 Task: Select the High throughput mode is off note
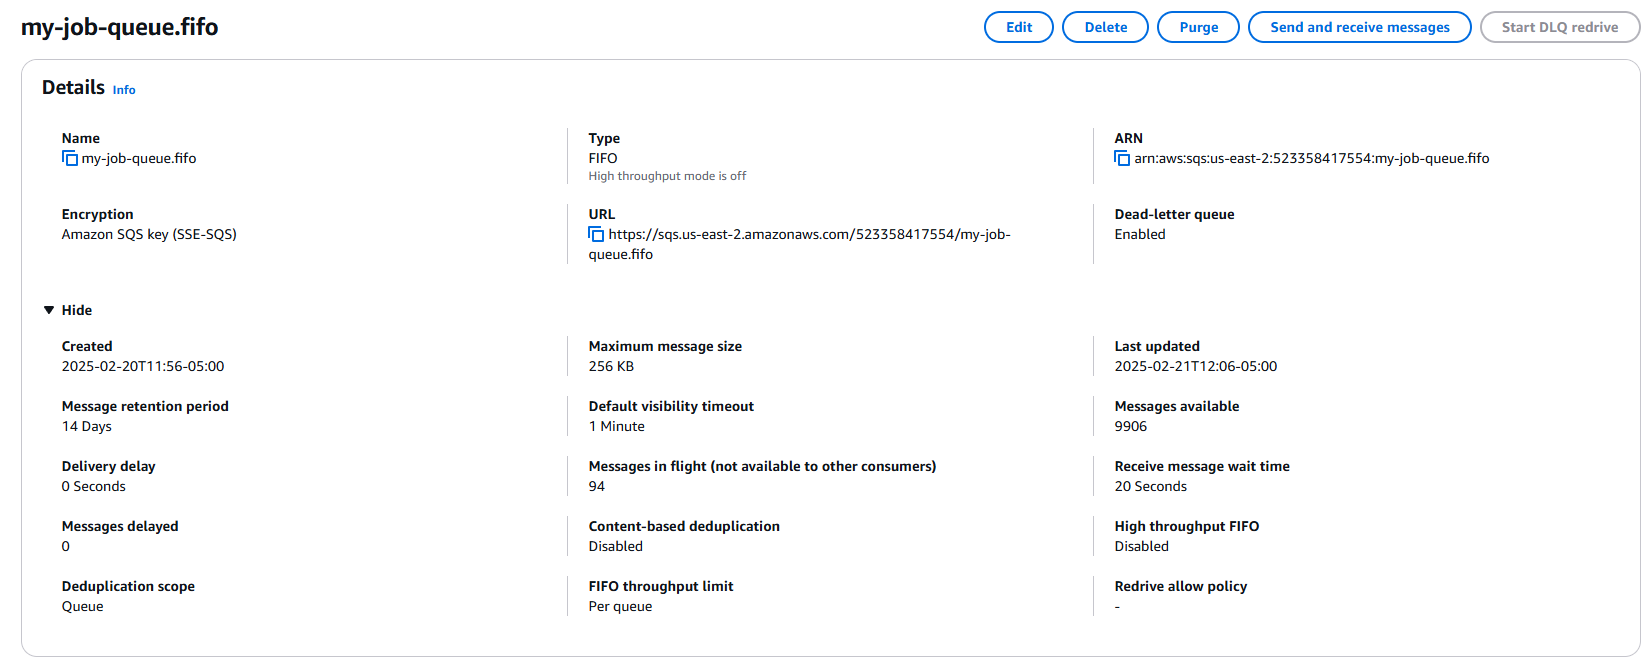(667, 176)
